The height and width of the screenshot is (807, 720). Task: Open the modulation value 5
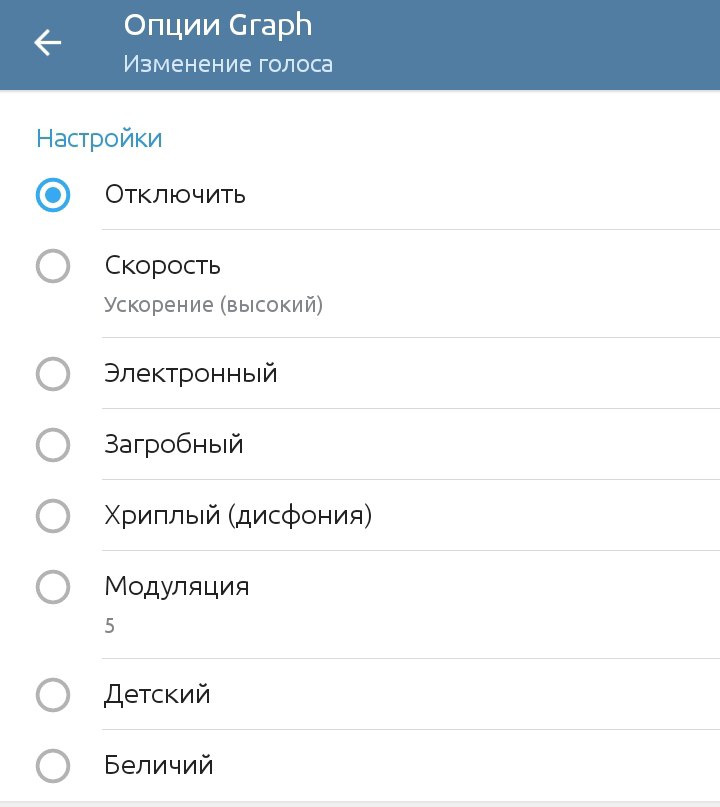pyautogui.click(x=110, y=627)
